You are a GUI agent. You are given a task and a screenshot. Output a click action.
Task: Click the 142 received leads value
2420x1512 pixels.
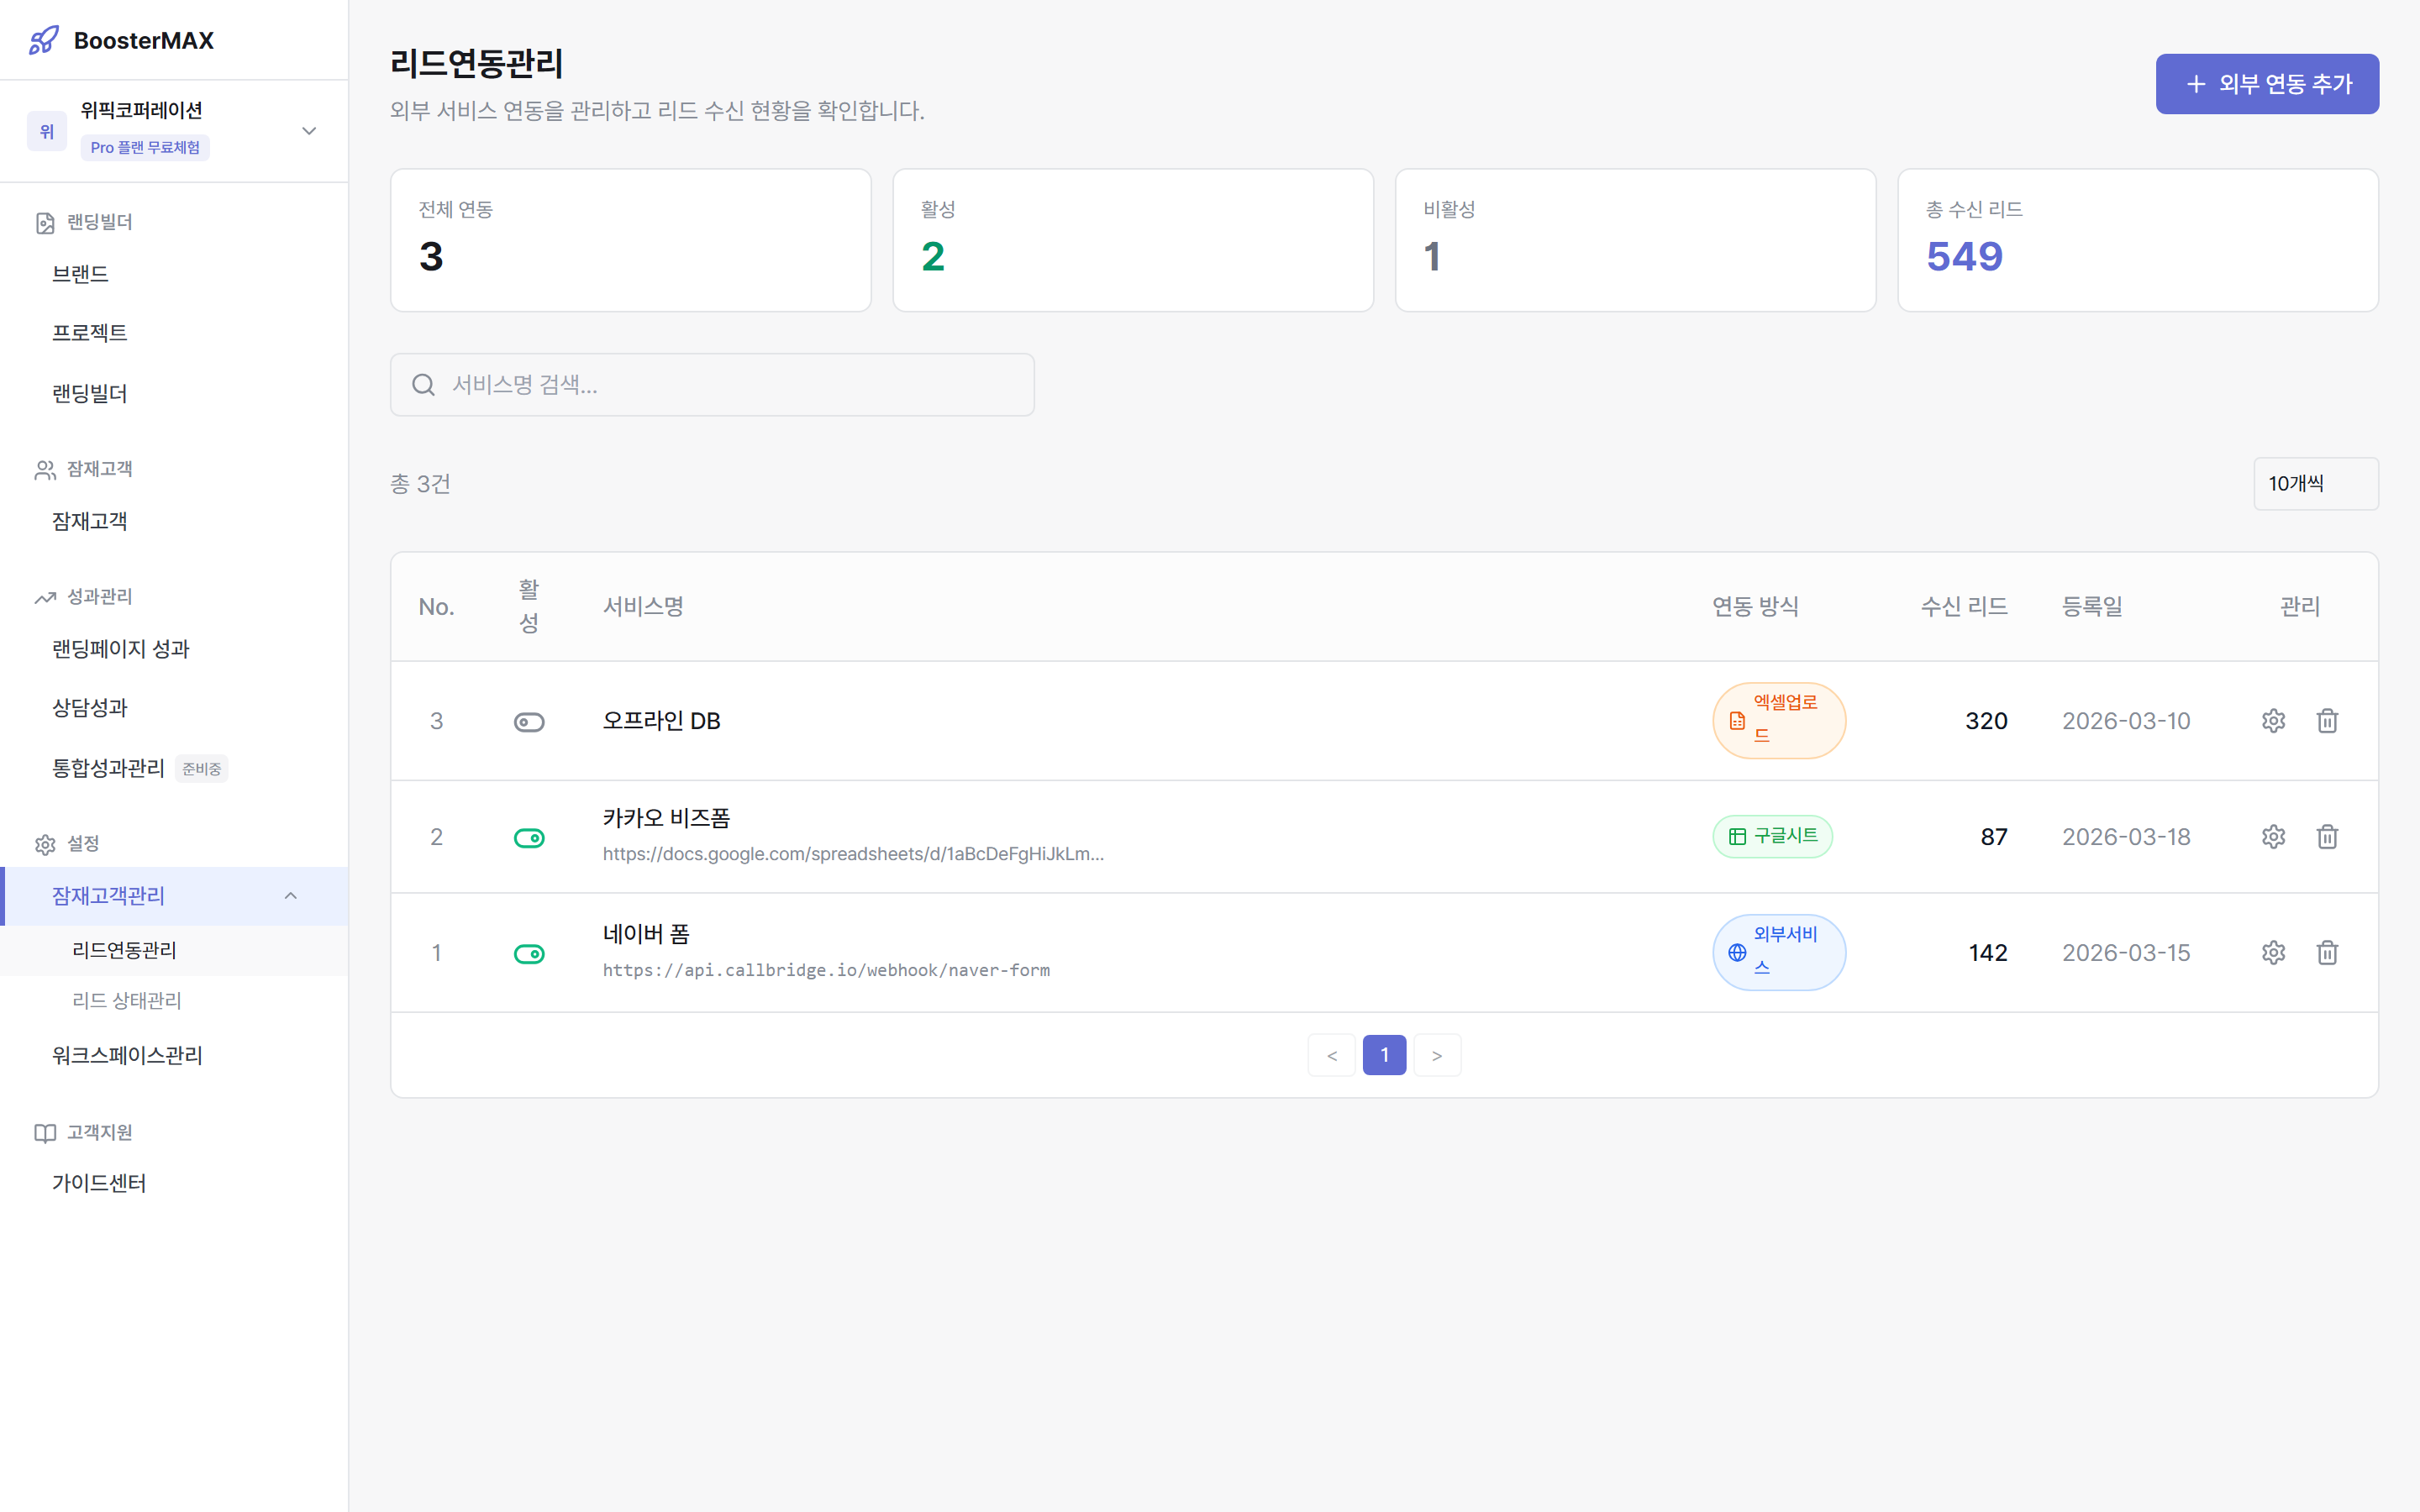[x=1988, y=953]
